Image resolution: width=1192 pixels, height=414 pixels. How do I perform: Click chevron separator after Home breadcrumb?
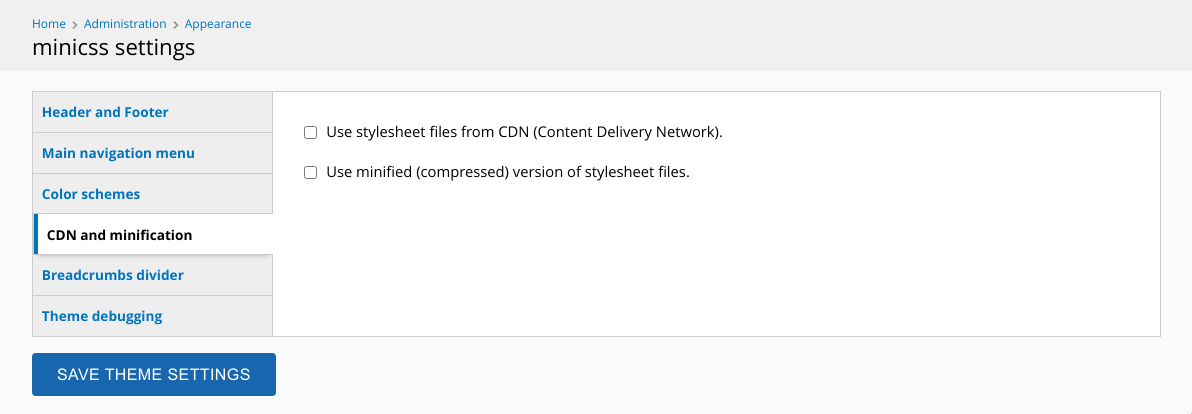pos(74,24)
